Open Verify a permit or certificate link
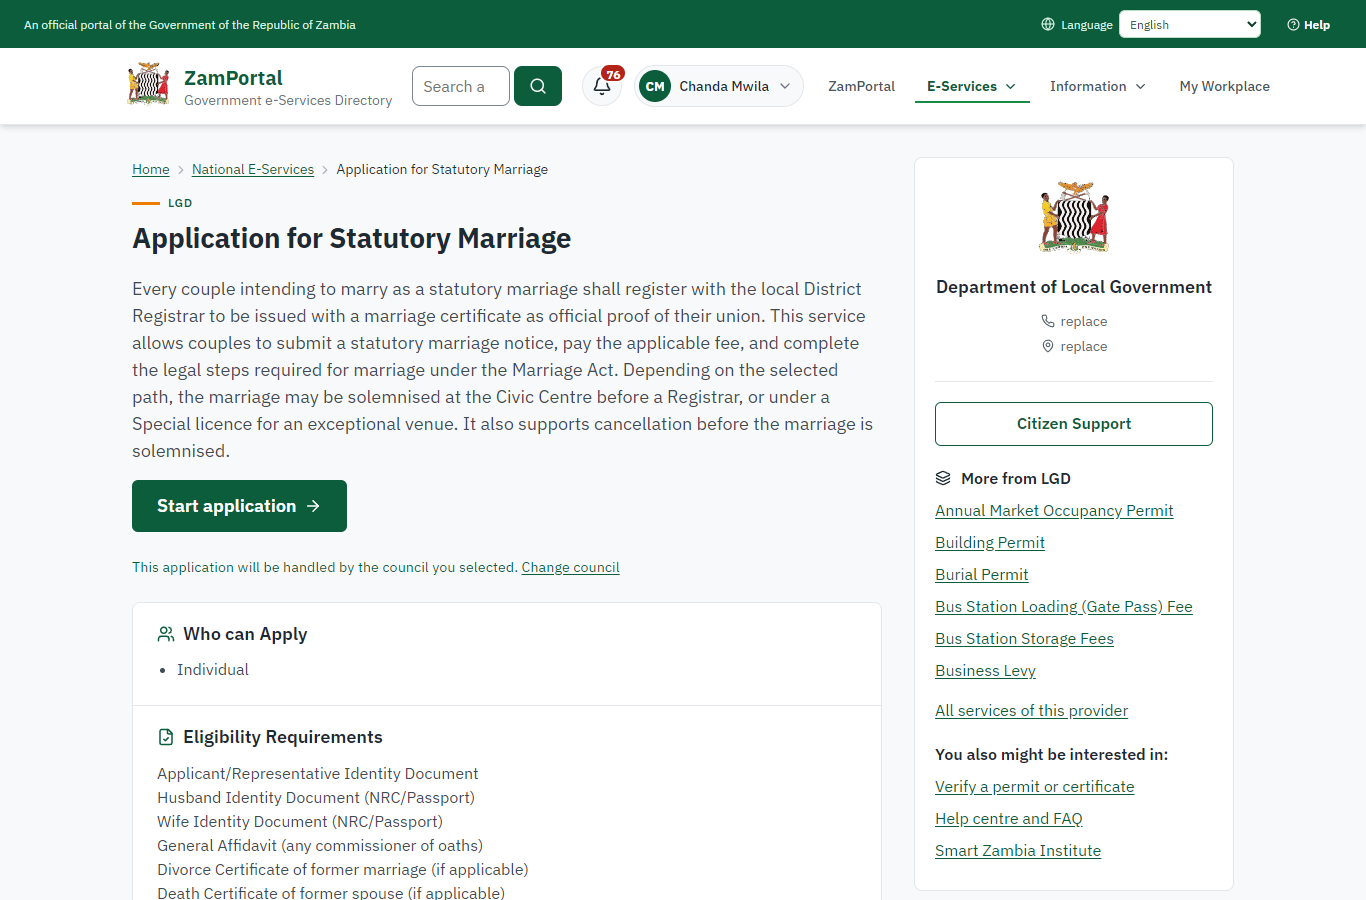 pyautogui.click(x=1035, y=786)
